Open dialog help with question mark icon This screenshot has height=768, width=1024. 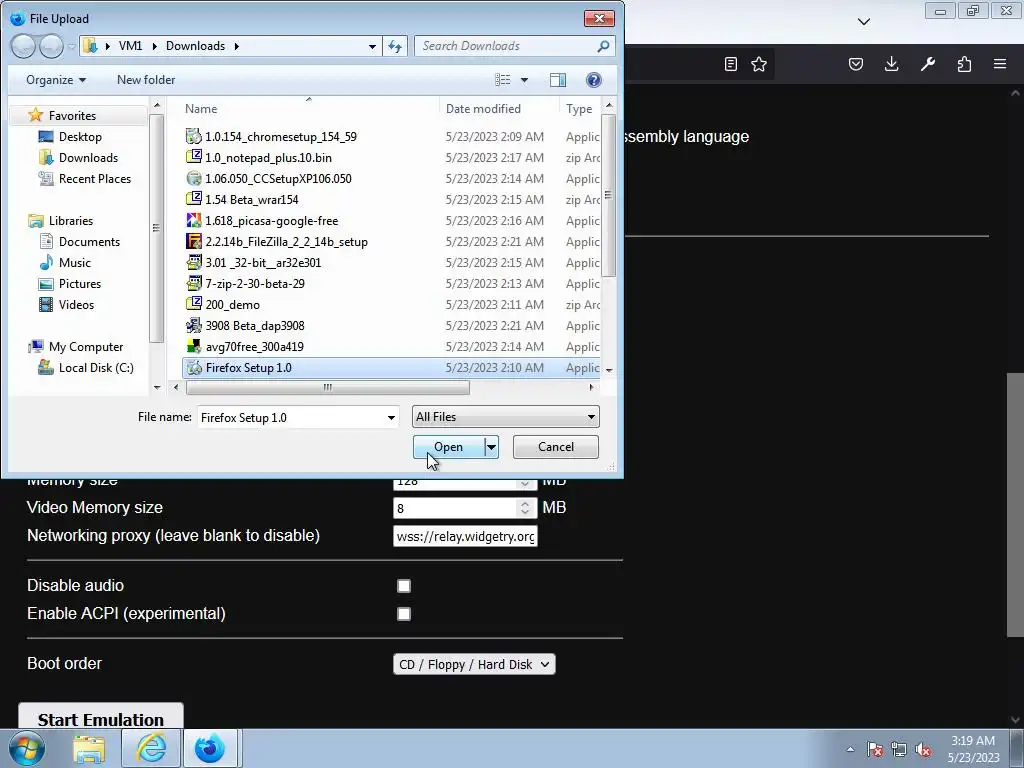[x=594, y=80]
